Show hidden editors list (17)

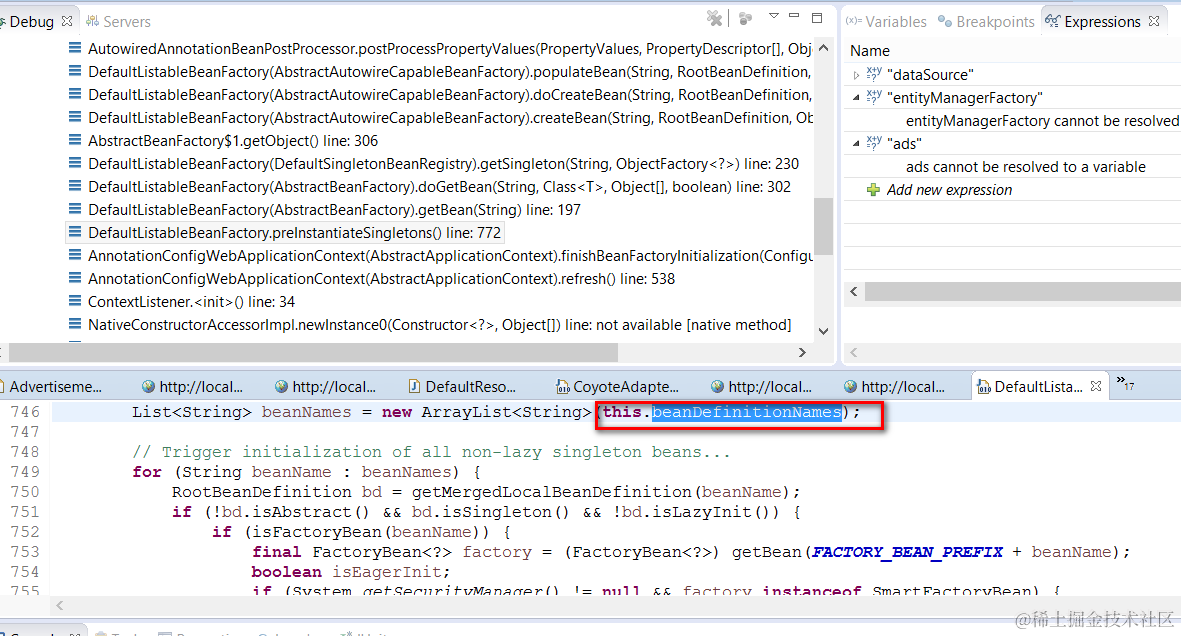(1125, 383)
